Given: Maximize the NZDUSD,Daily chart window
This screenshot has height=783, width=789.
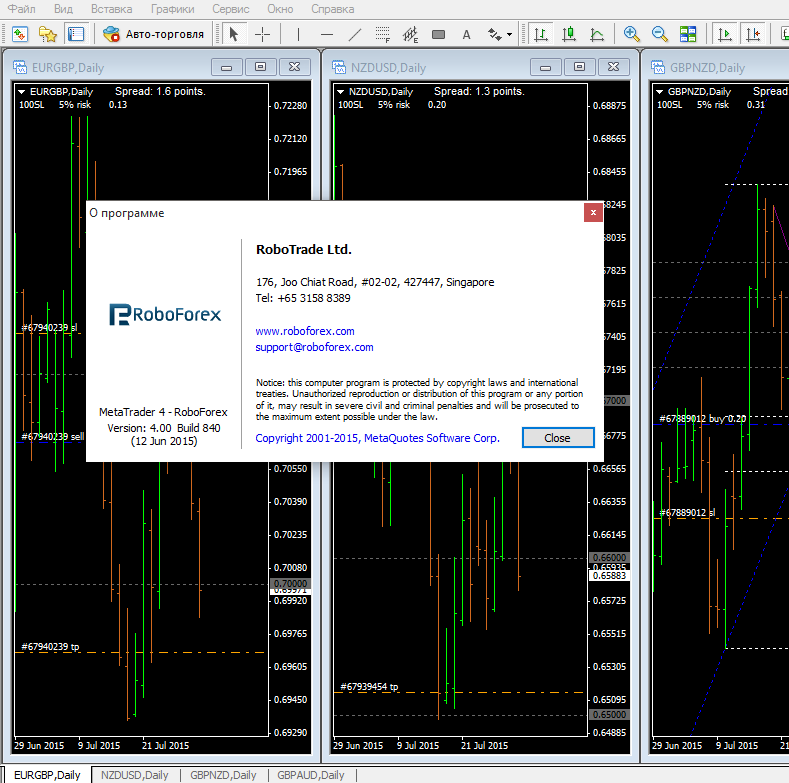Looking at the screenshot, I should tap(580, 67).
